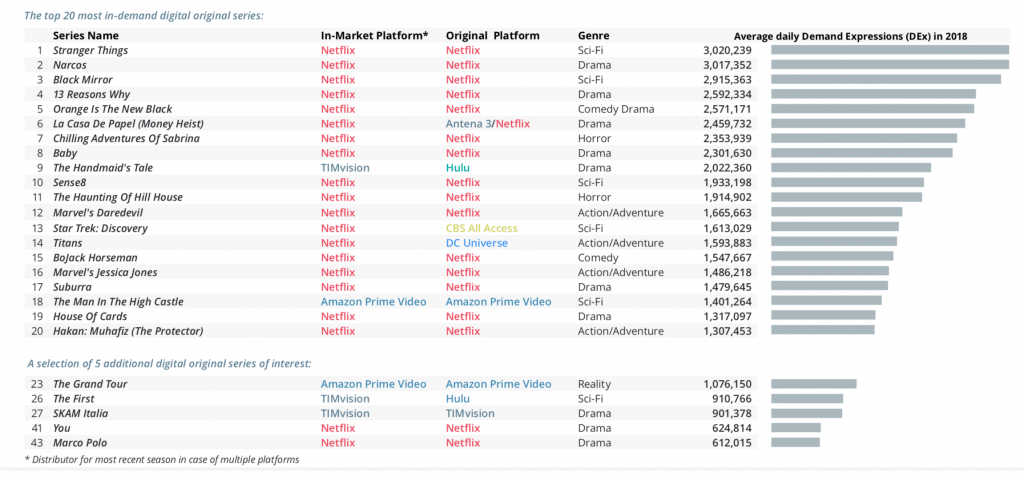Click the CBS All Access platform label
1024x477 pixels.
(481, 228)
